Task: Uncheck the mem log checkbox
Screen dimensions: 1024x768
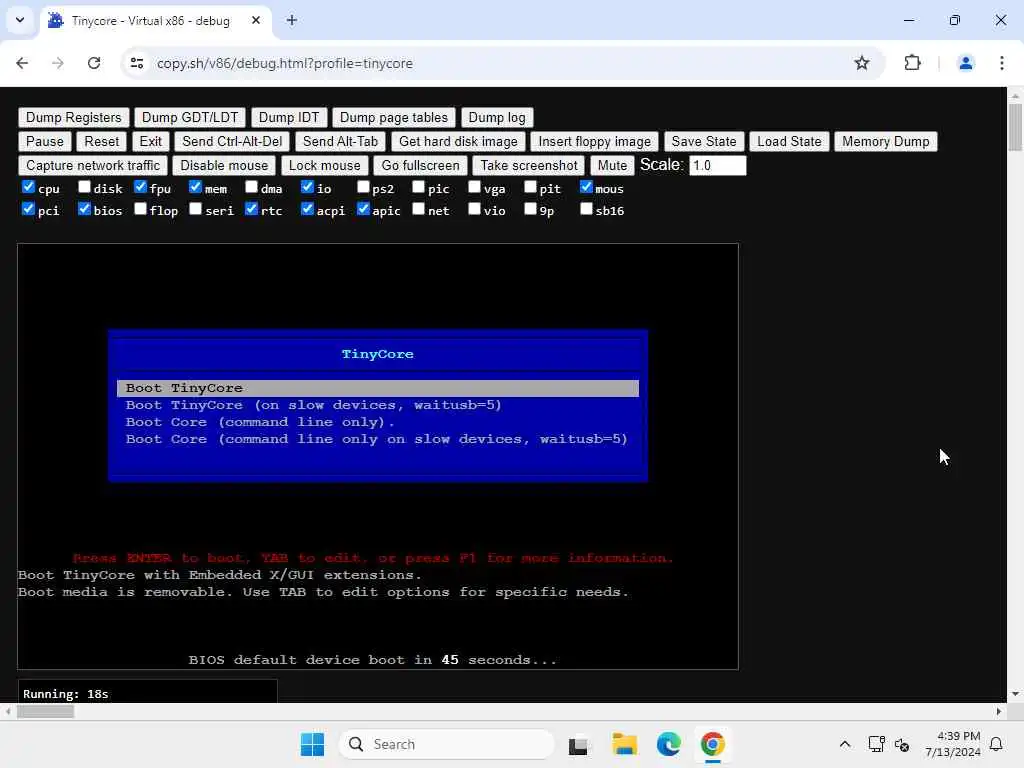Action: click(x=195, y=187)
